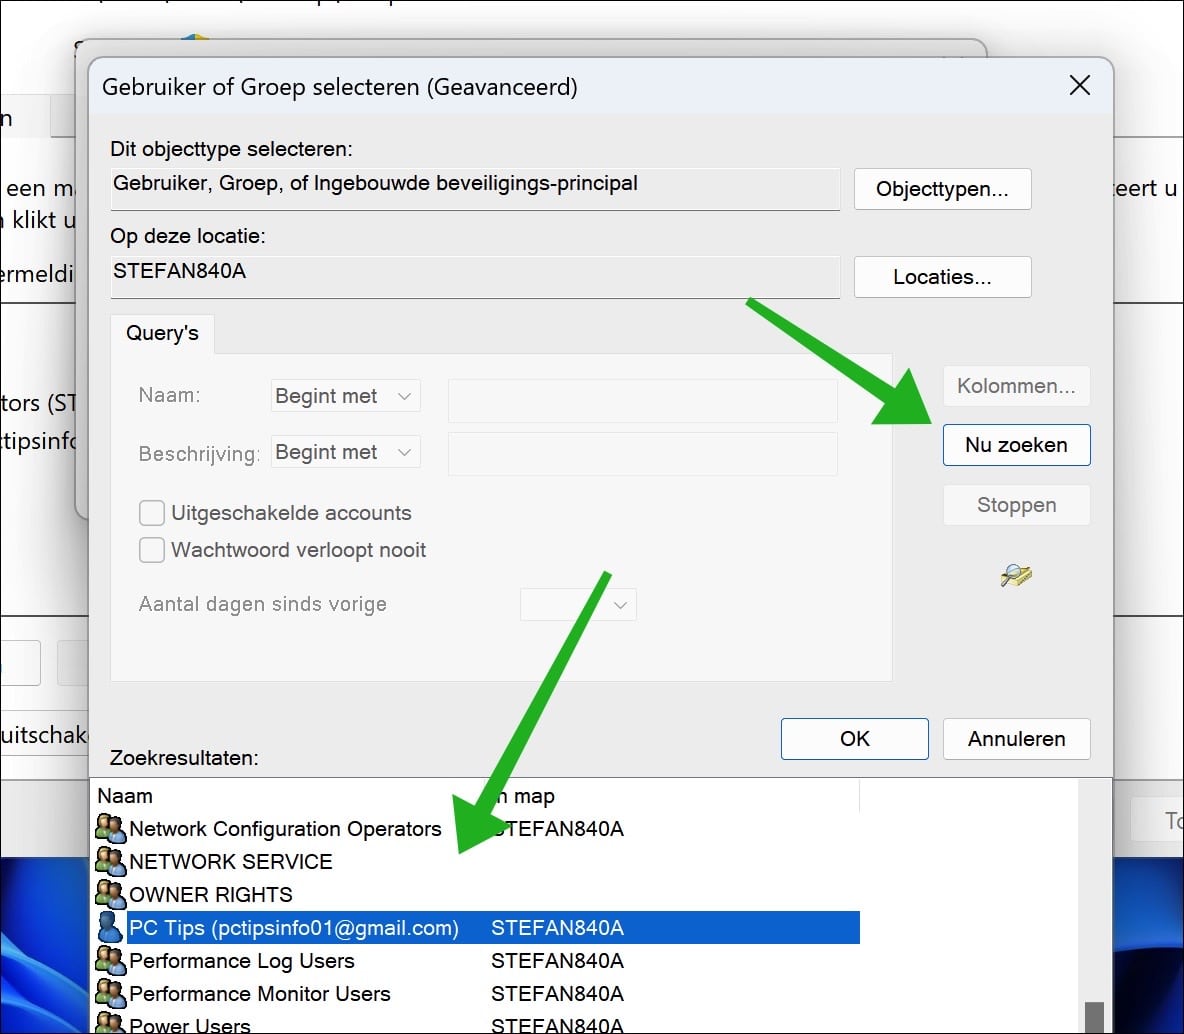Click the search results vertical scrollbar thumb
Image resolution: width=1184 pixels, height=1034 pixels.
click(1094, 1017)
